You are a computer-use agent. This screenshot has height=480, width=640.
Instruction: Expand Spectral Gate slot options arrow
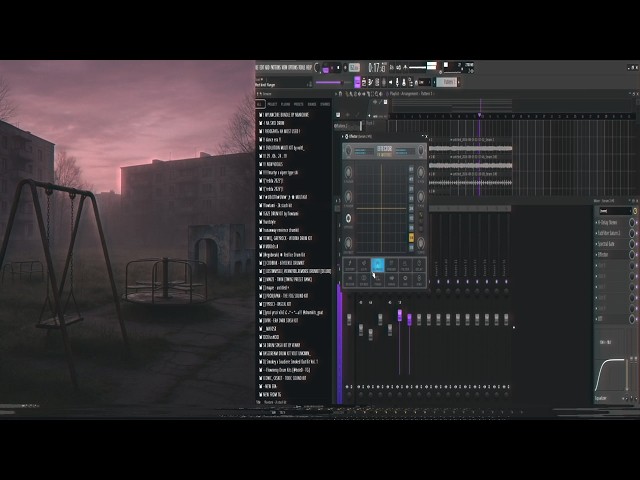coord(596,244)
